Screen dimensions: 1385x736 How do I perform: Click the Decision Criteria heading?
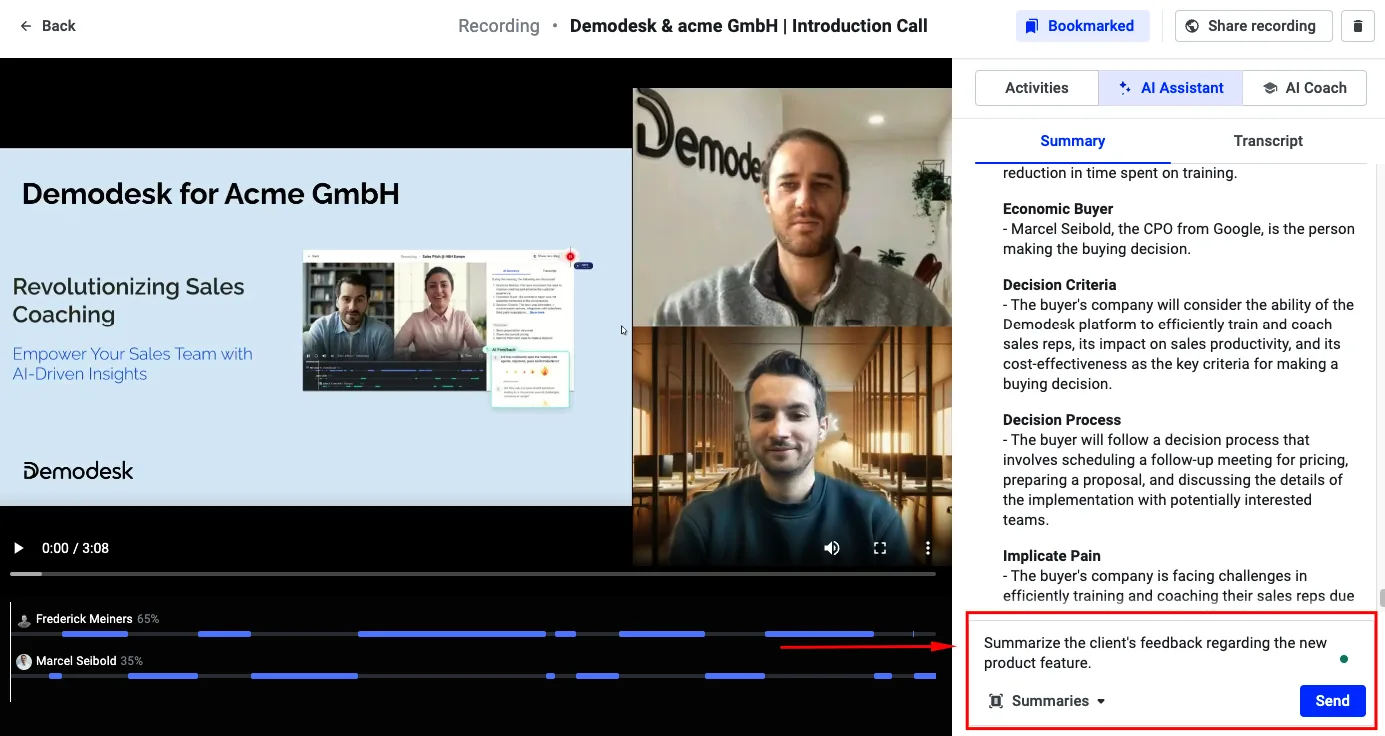1059,285
